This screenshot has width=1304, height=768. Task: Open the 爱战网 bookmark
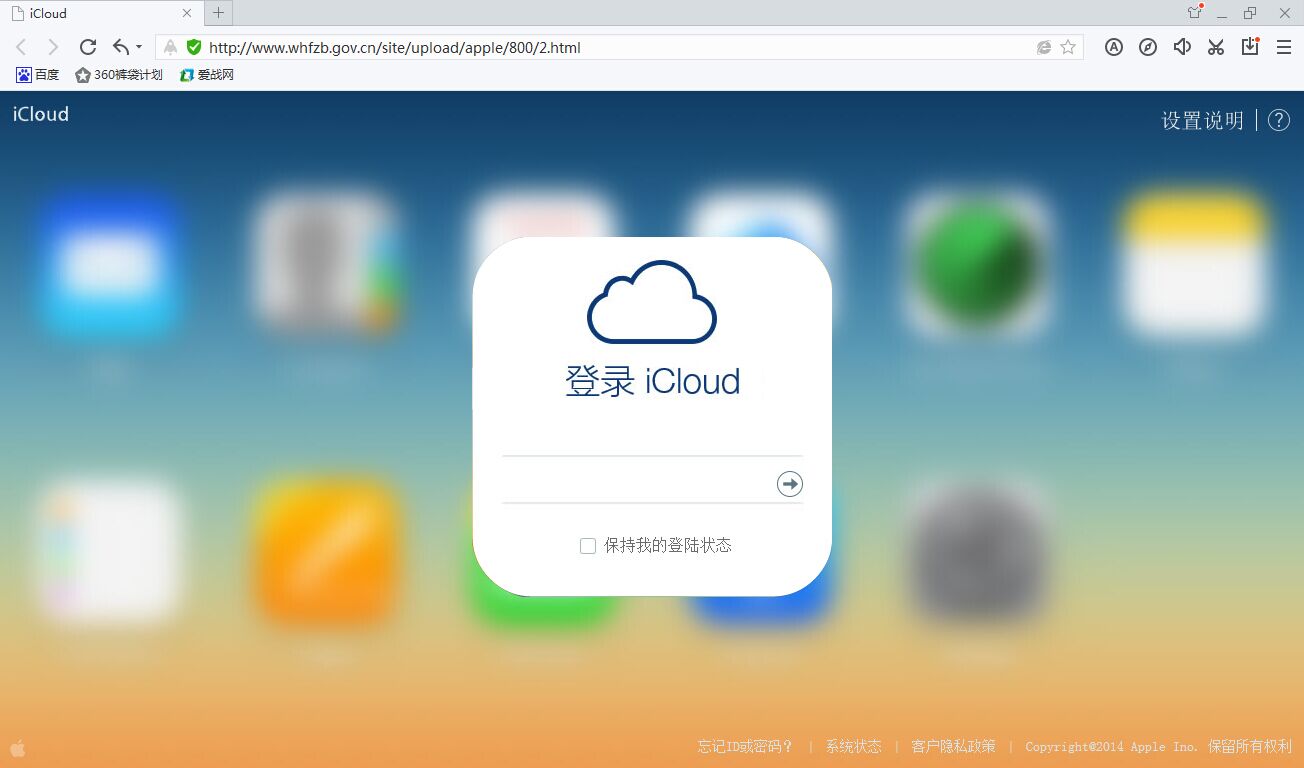tap(207, 75)
